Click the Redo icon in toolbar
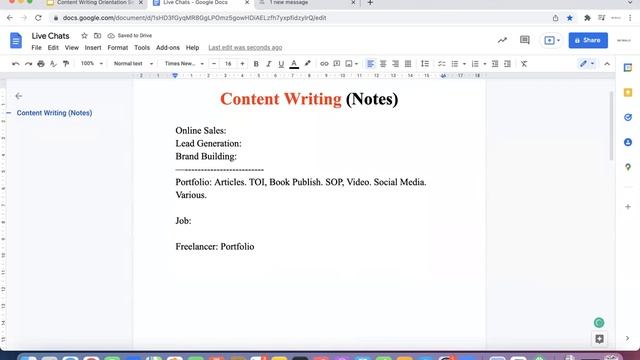The width and height of the screenshot is (640, 360). pyautogui.click(x=28, y=64)
